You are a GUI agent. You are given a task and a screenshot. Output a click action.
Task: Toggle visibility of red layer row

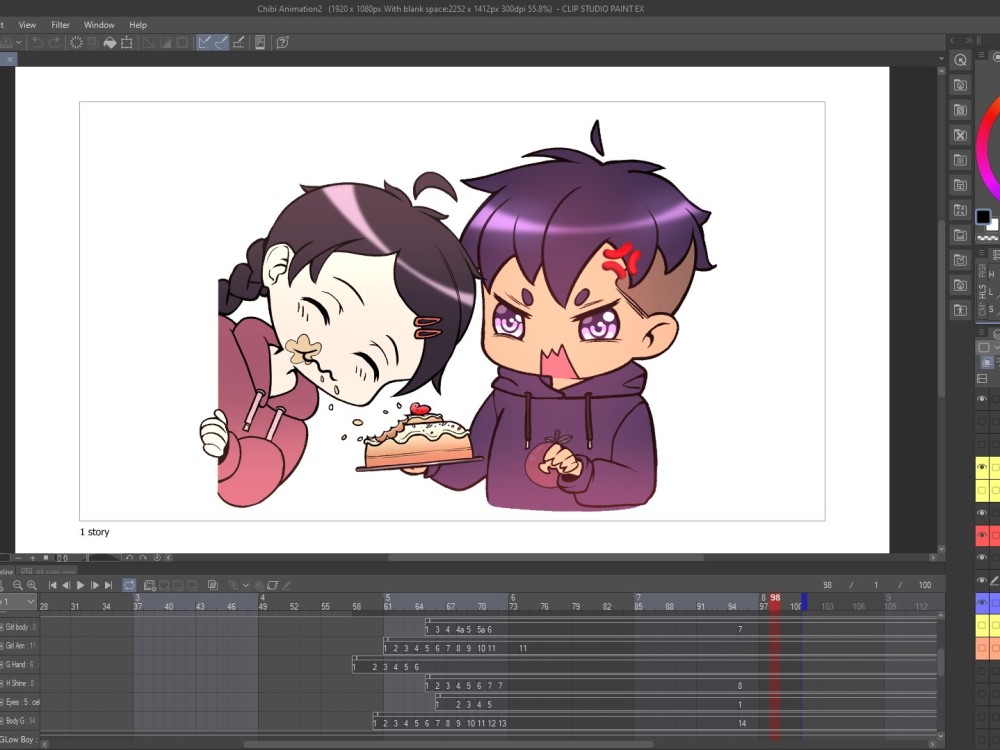(x=982, y=535)
